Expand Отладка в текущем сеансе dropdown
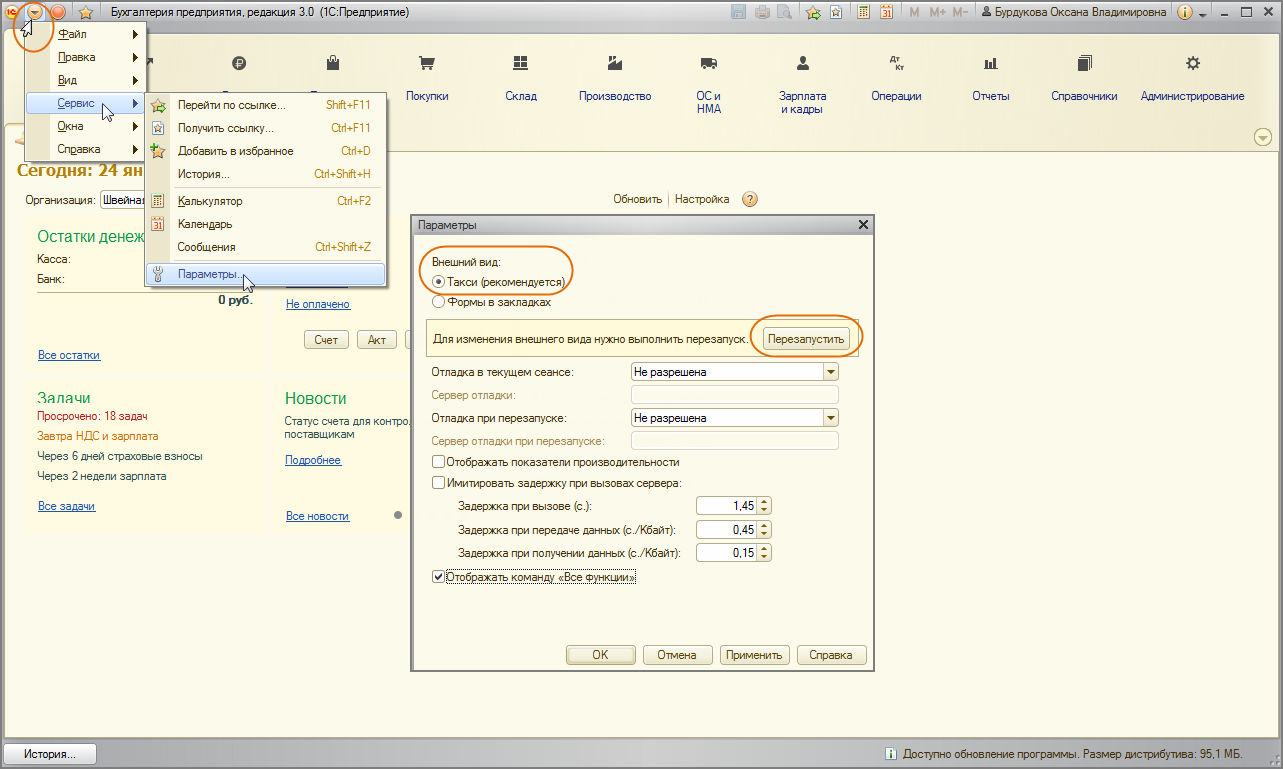Image resolution: width=1283 pixels, height=769 pixels. point(830,372)
